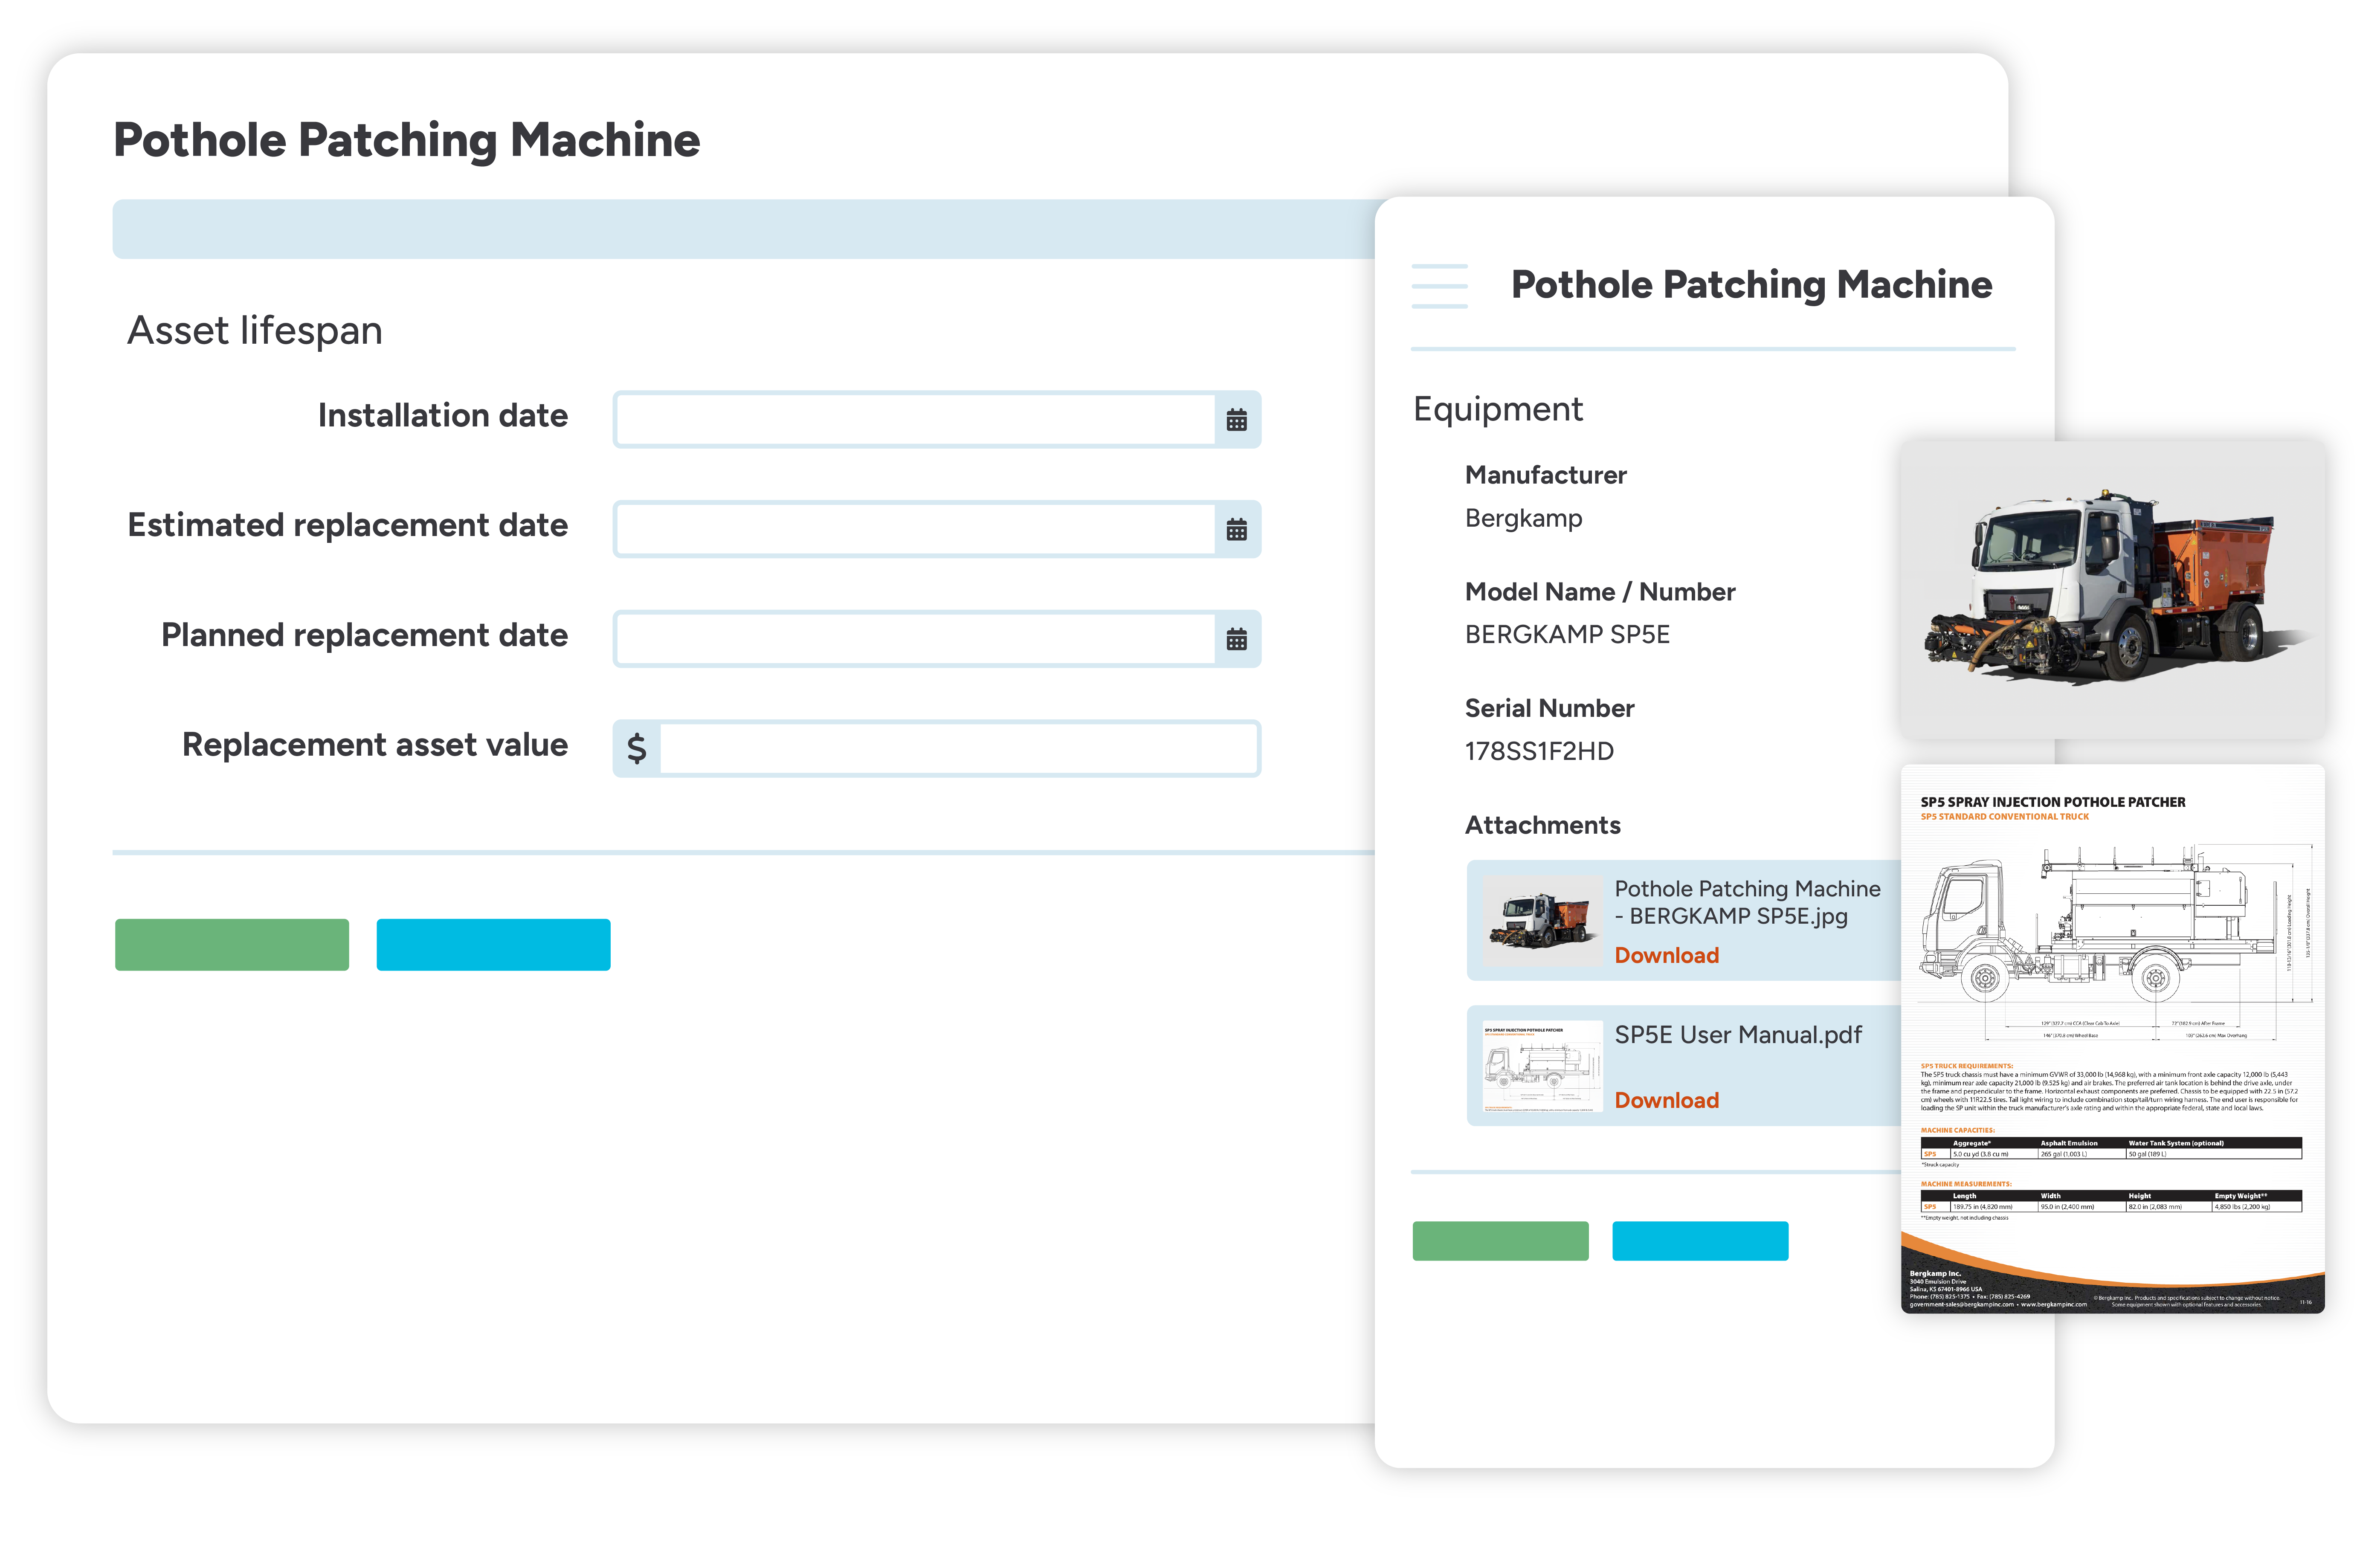Click the blue button in main form

click(493, 945)
